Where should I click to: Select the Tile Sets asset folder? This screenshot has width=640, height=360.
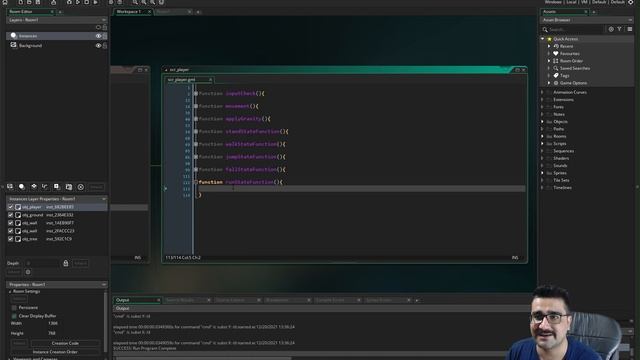coord(561,180)
